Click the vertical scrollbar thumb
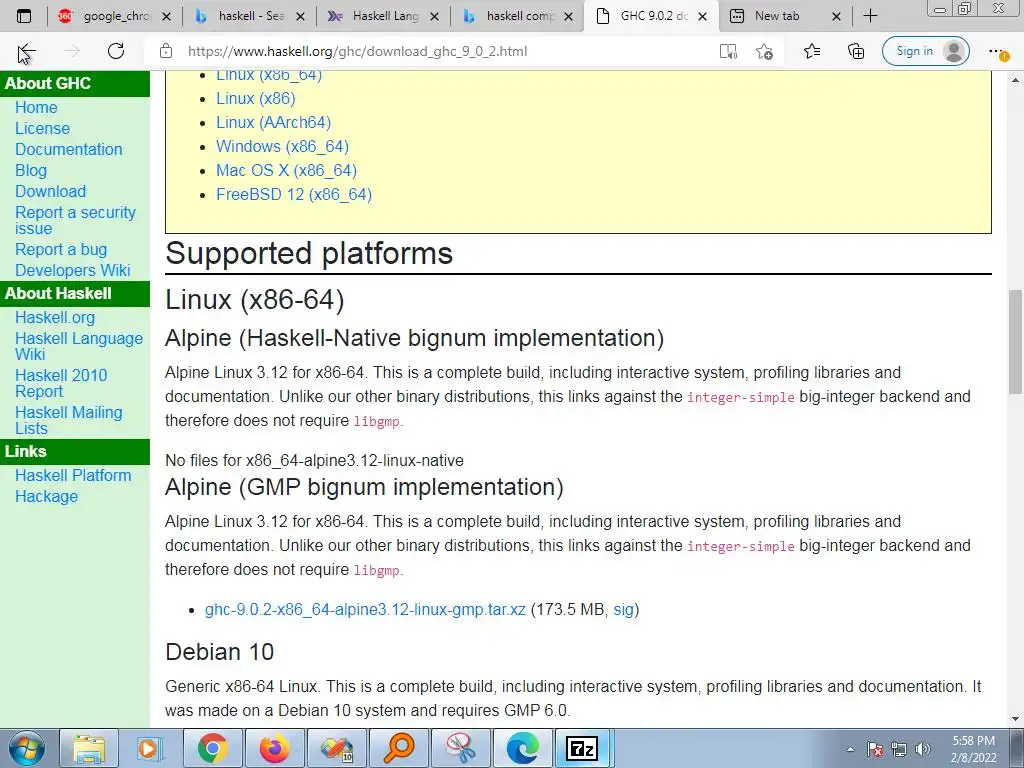This screenshot has height=768, width=1024. (x=1015, y=342)
